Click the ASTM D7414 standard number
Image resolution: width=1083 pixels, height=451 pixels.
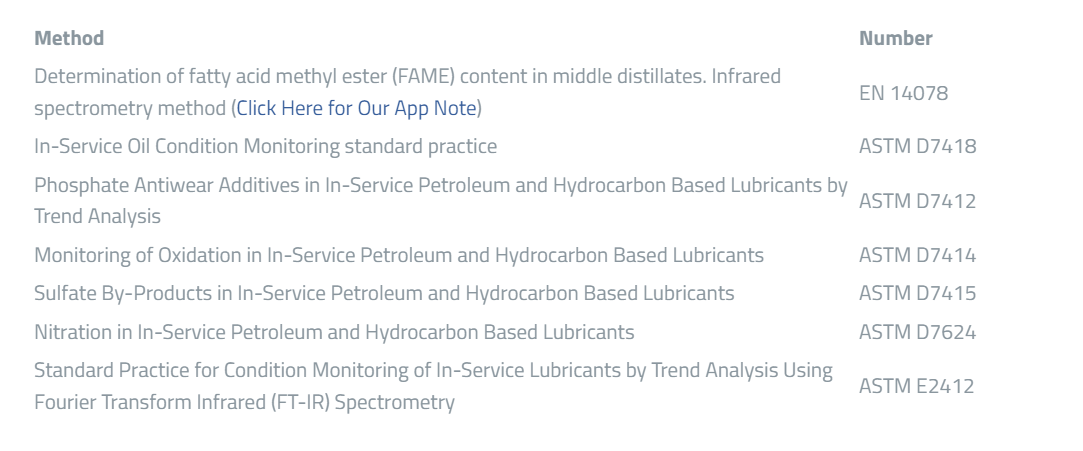pyautogui.click(x=917, y=255)
